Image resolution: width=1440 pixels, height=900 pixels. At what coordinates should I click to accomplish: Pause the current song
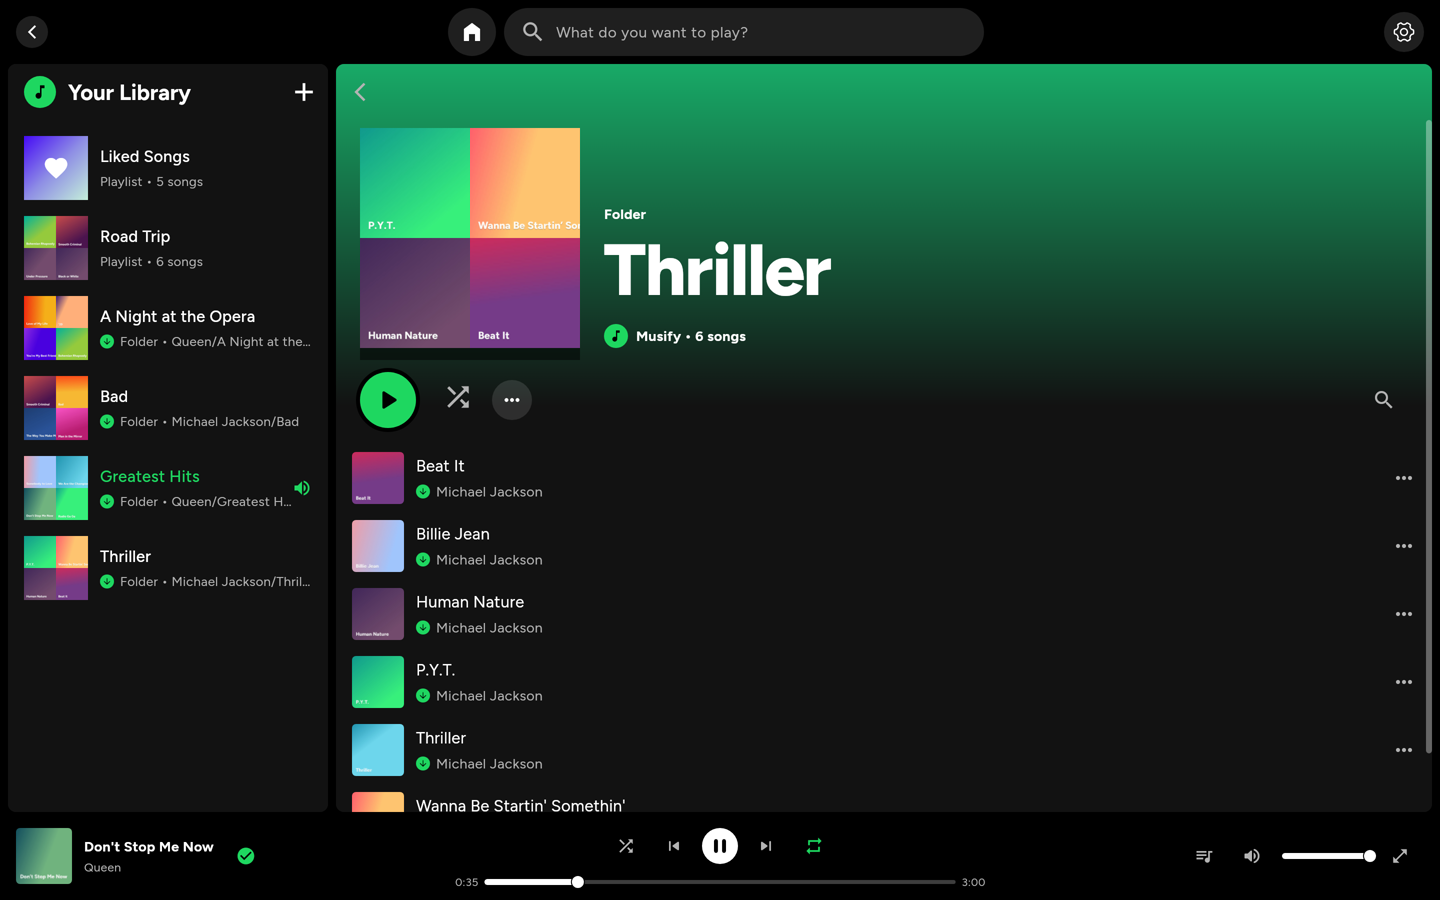(720, 846)
